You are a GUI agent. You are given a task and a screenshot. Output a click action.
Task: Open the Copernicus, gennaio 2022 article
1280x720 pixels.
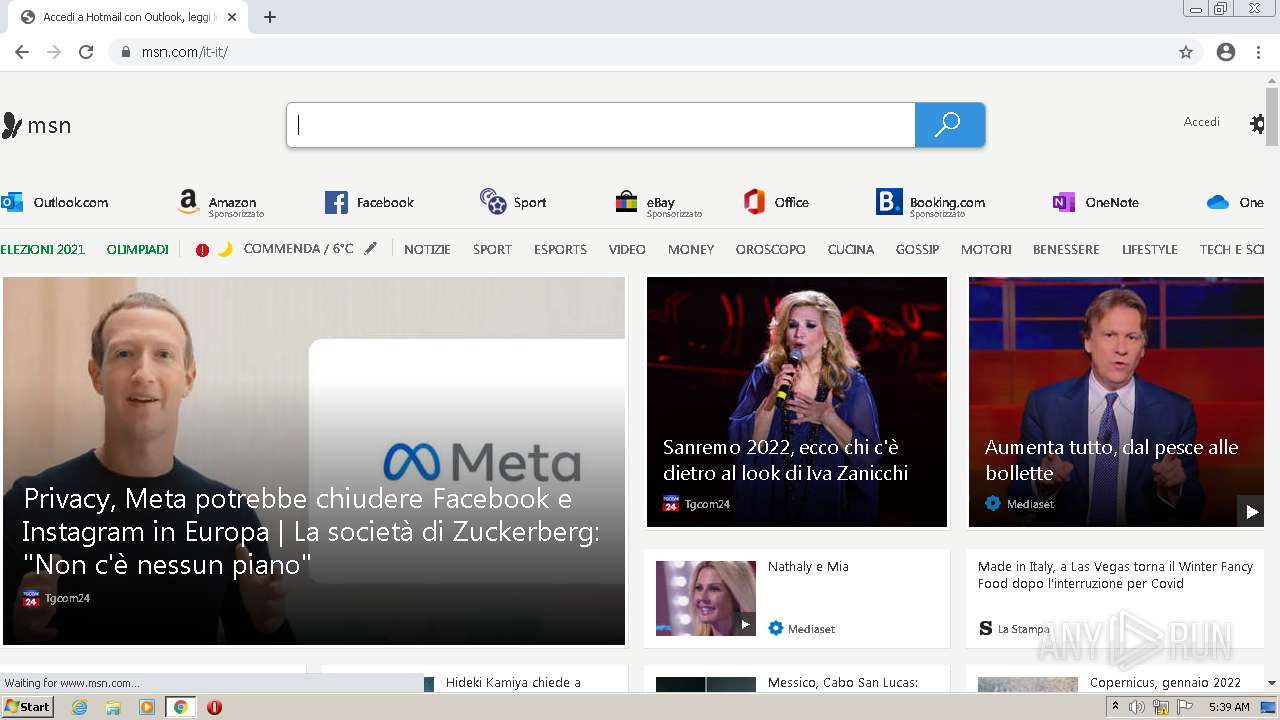pos(1165,683)
